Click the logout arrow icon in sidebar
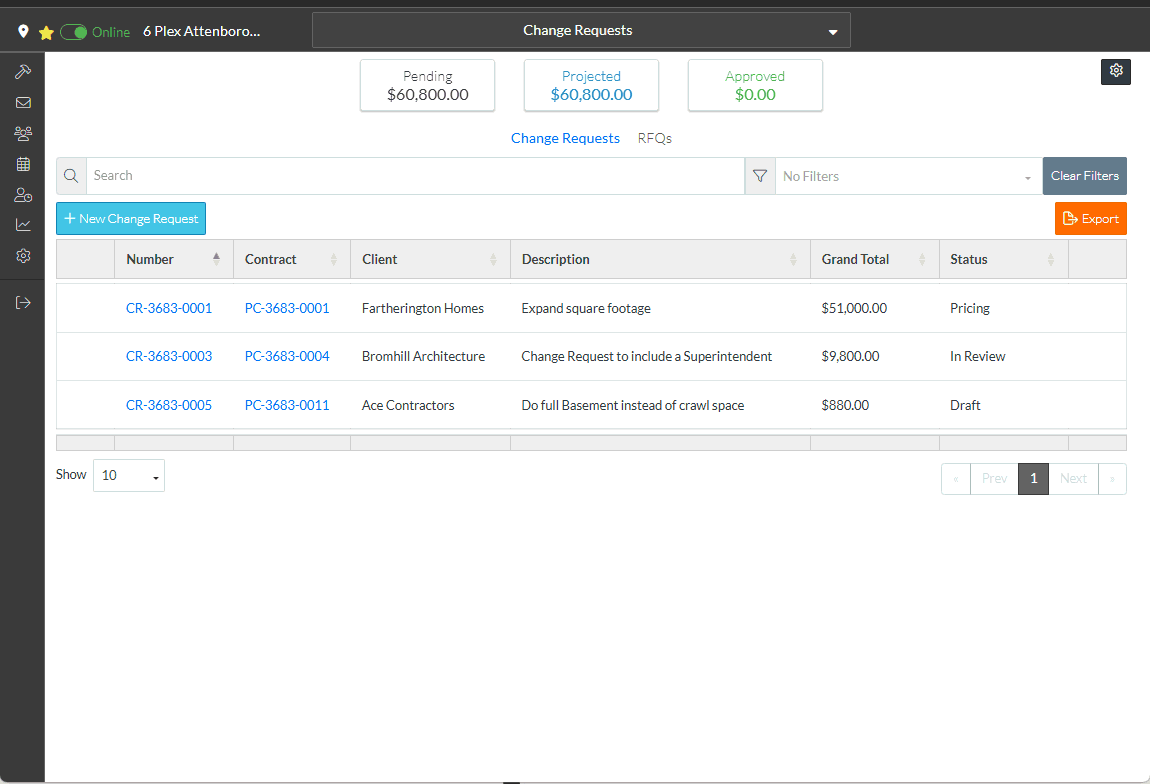 [x=23, y=303]
